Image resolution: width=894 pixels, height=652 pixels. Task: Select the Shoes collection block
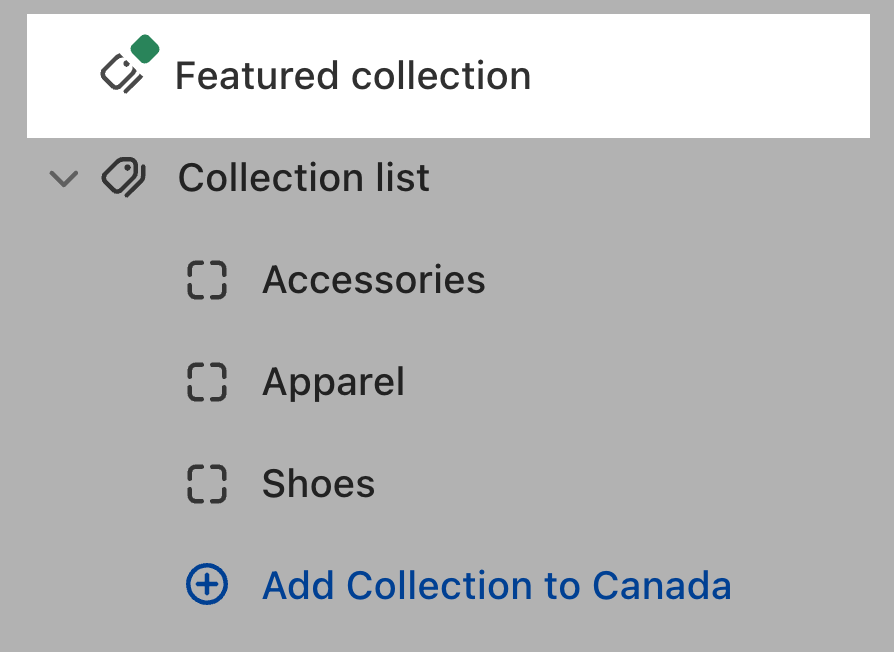[318, 484]
